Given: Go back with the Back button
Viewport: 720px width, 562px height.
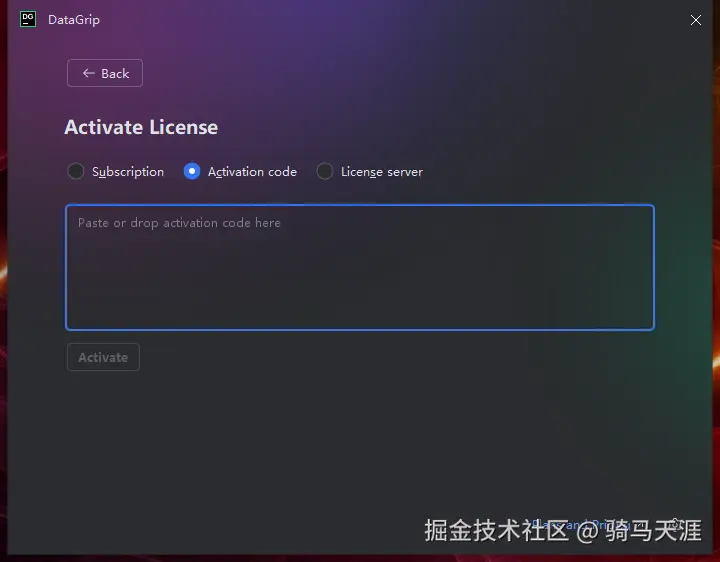Looking at the screenshot, I should pos(105,73).
